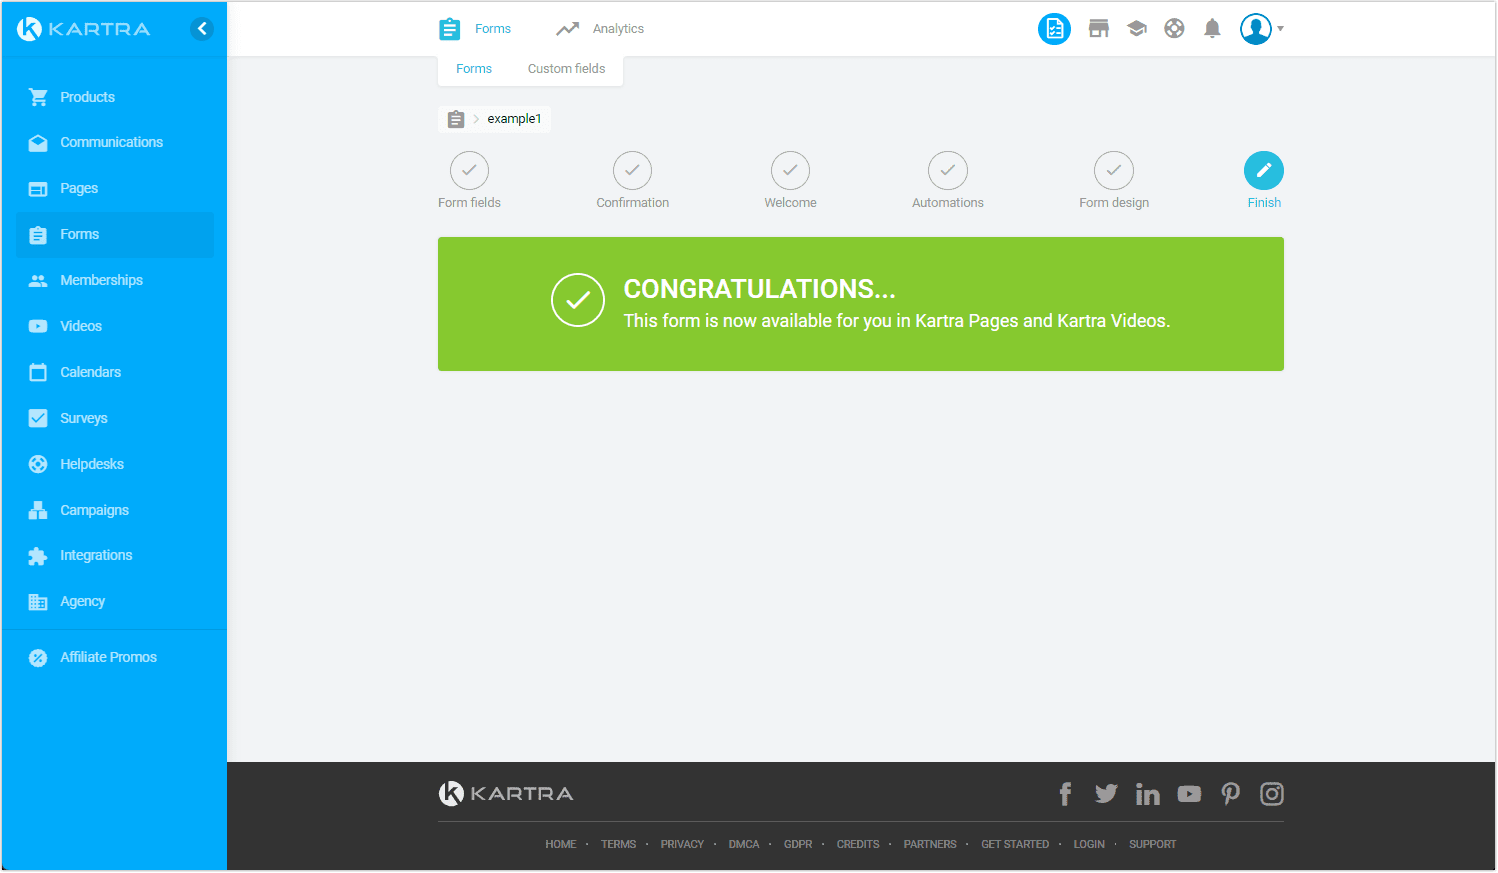Image resolution: width=1498 pixels, height=873 pixels.
Task: Go to the Welcome step
Action: click(x=790, y=180)
